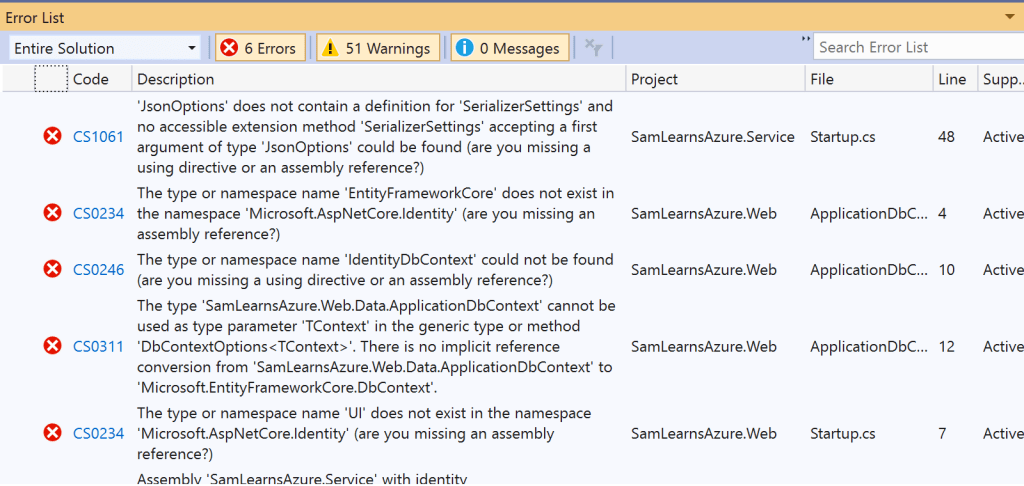The height and width of the screenshot is (486, 1024).
Task: Sort by the Code column header
Action: pos(91,79)
